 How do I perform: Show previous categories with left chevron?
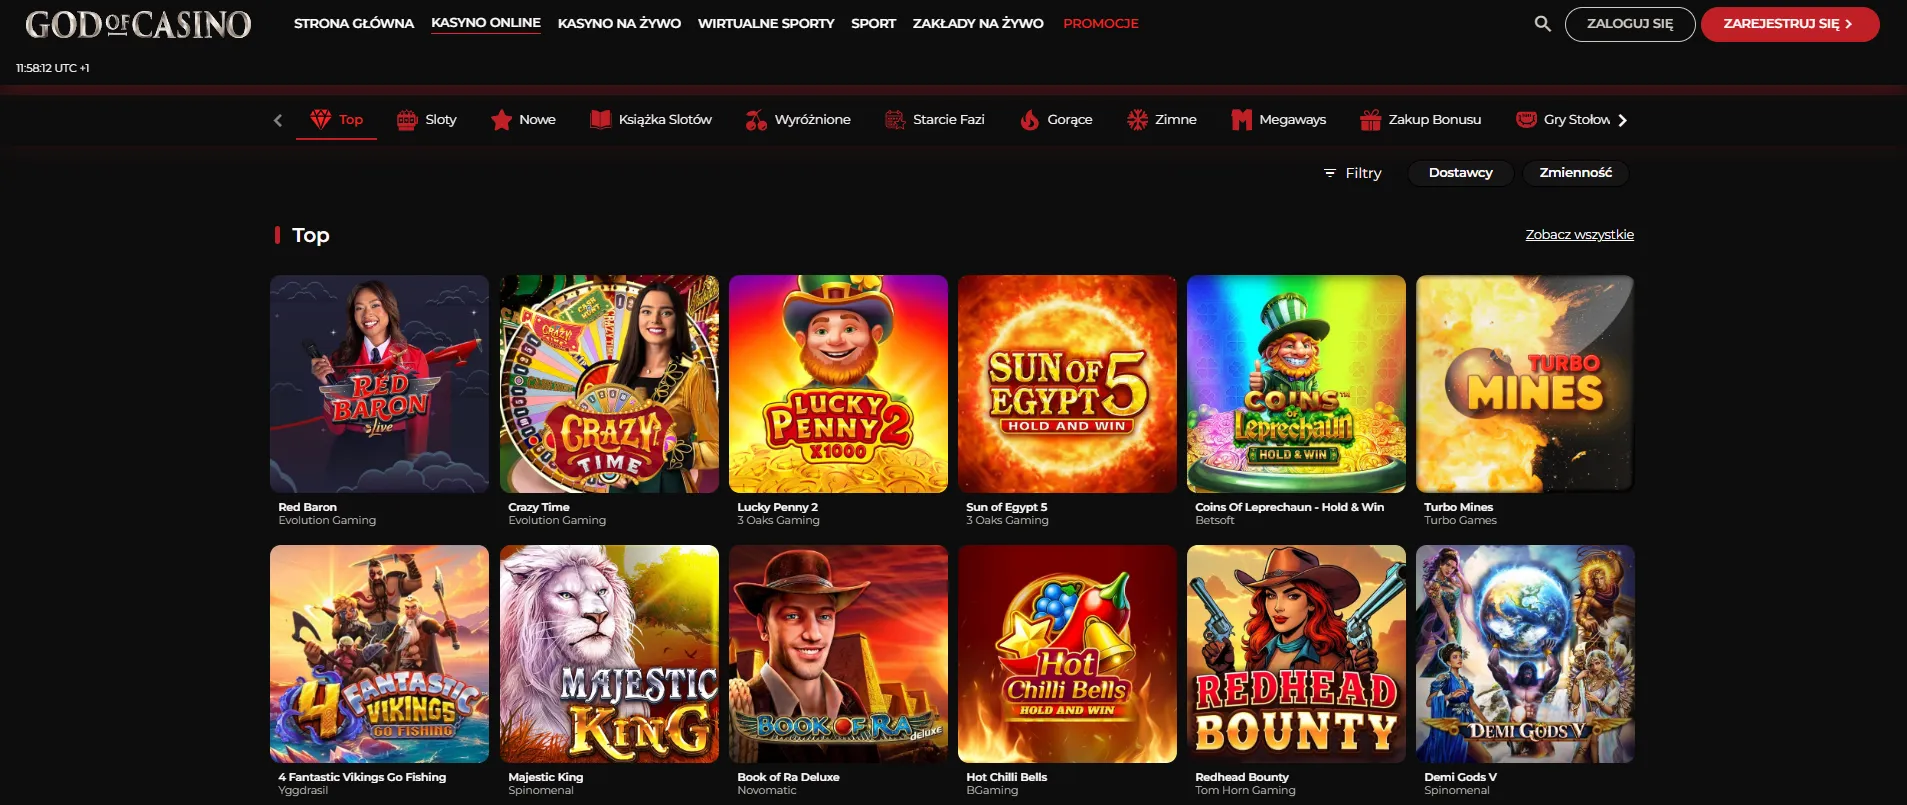coord(278,120)
